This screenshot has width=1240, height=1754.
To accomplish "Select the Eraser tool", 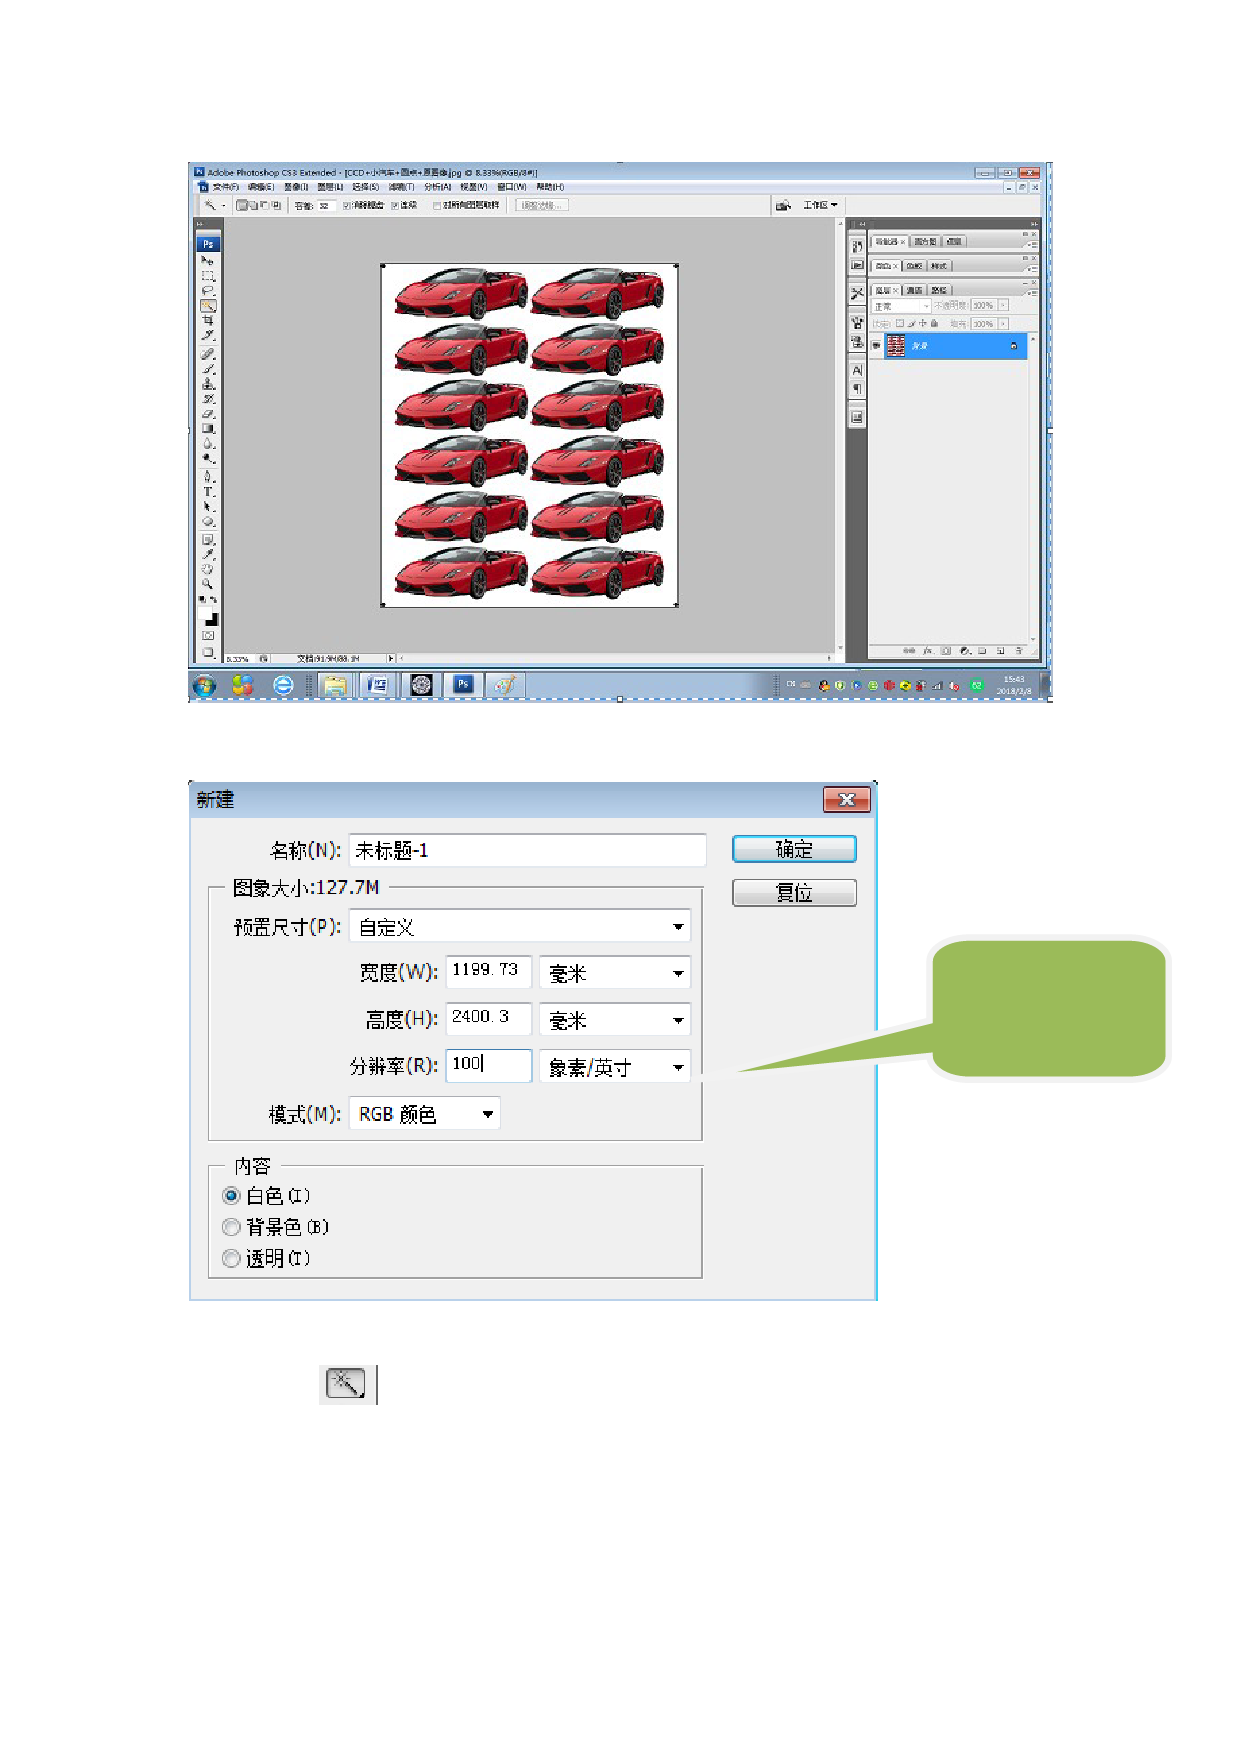I will [x=208, y=414].
